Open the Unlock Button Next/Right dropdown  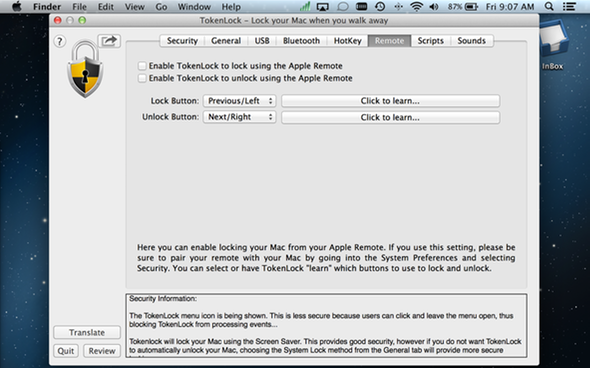(240, 117)
